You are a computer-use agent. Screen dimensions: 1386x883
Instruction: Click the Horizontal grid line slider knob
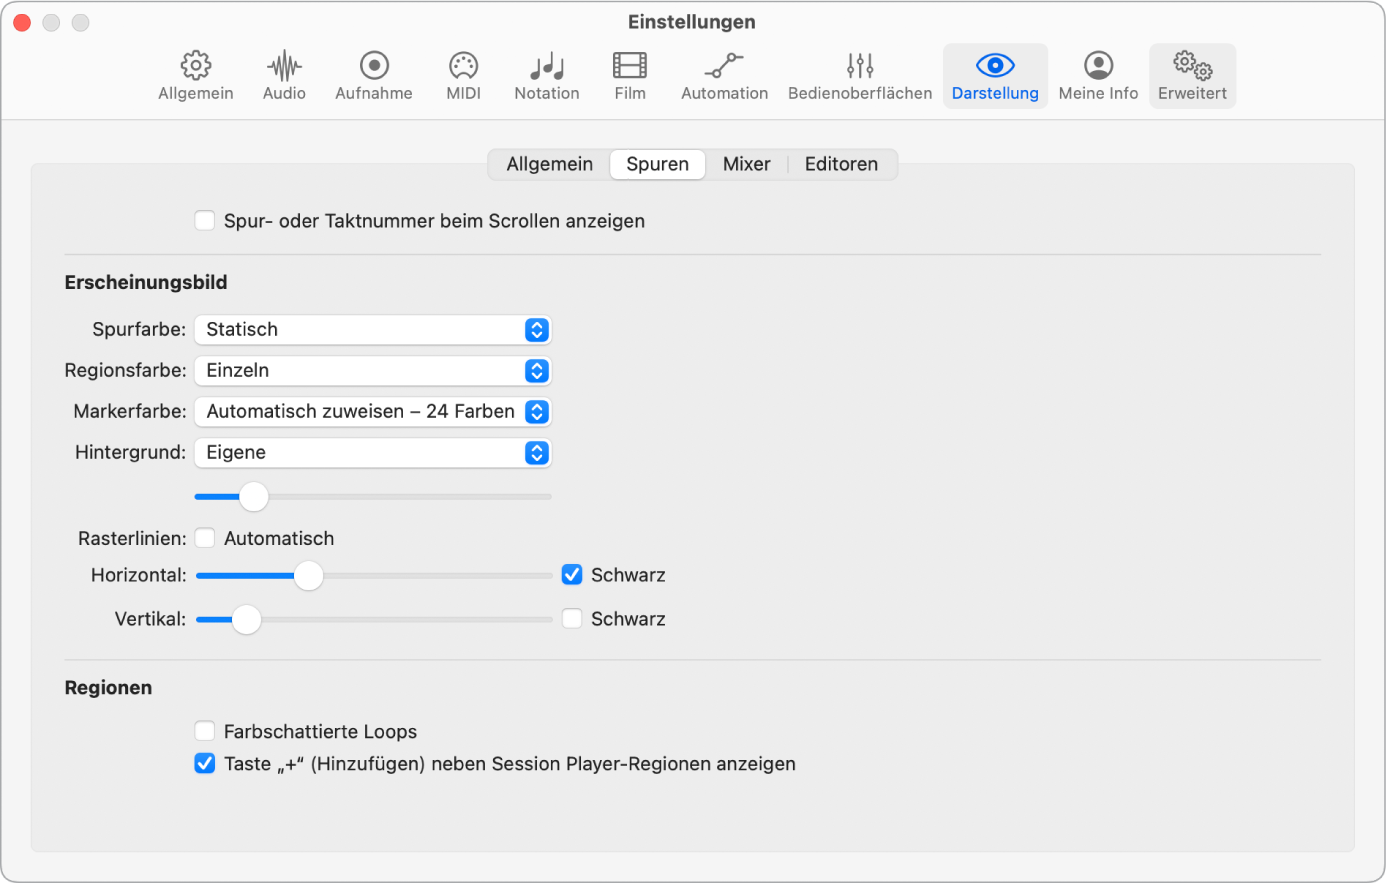pyautogui.click(x=308, y=575)
